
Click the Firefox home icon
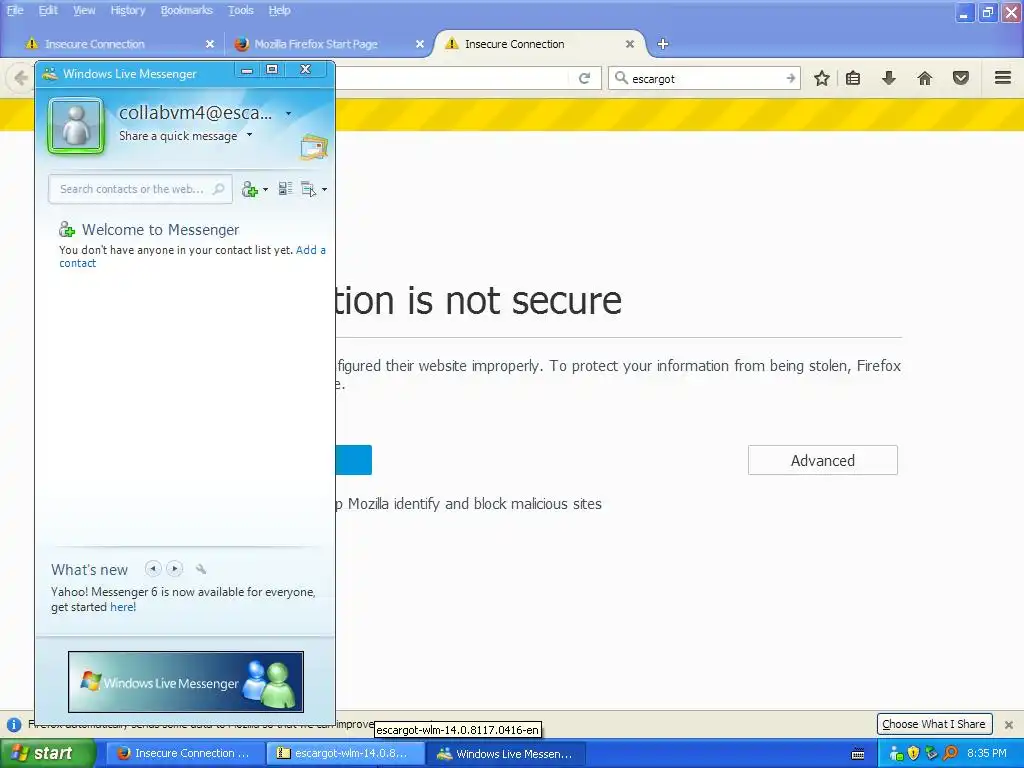[925, 78]
